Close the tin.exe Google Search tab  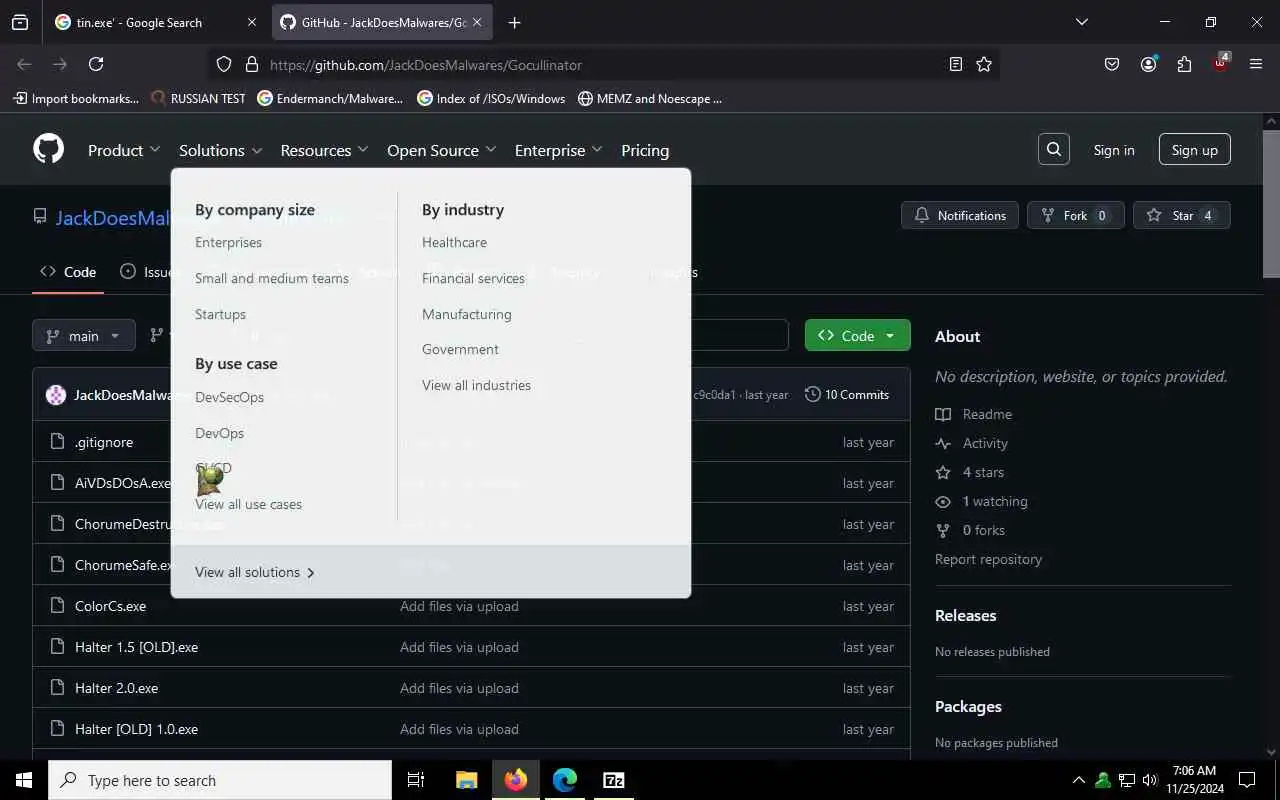[251, 22]
